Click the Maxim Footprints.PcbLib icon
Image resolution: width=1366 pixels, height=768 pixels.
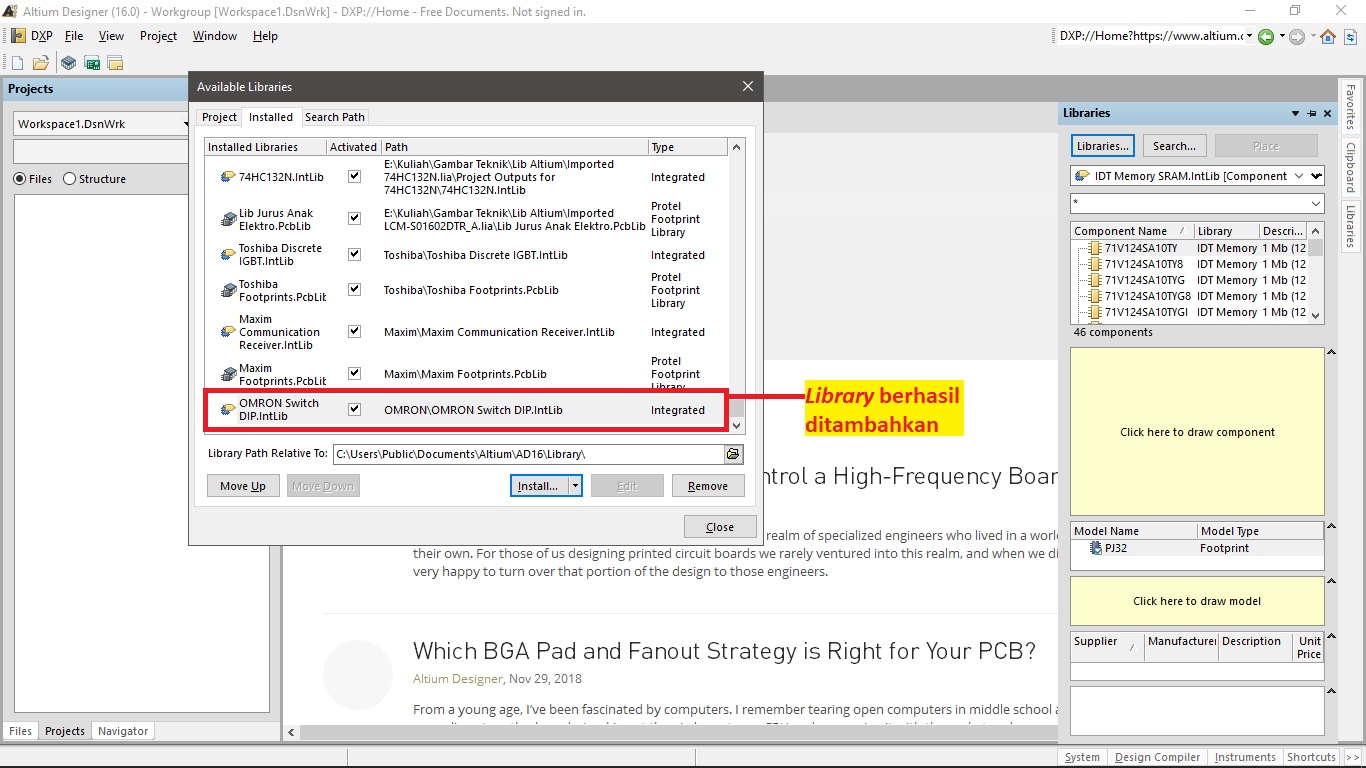tap(228, 374)
